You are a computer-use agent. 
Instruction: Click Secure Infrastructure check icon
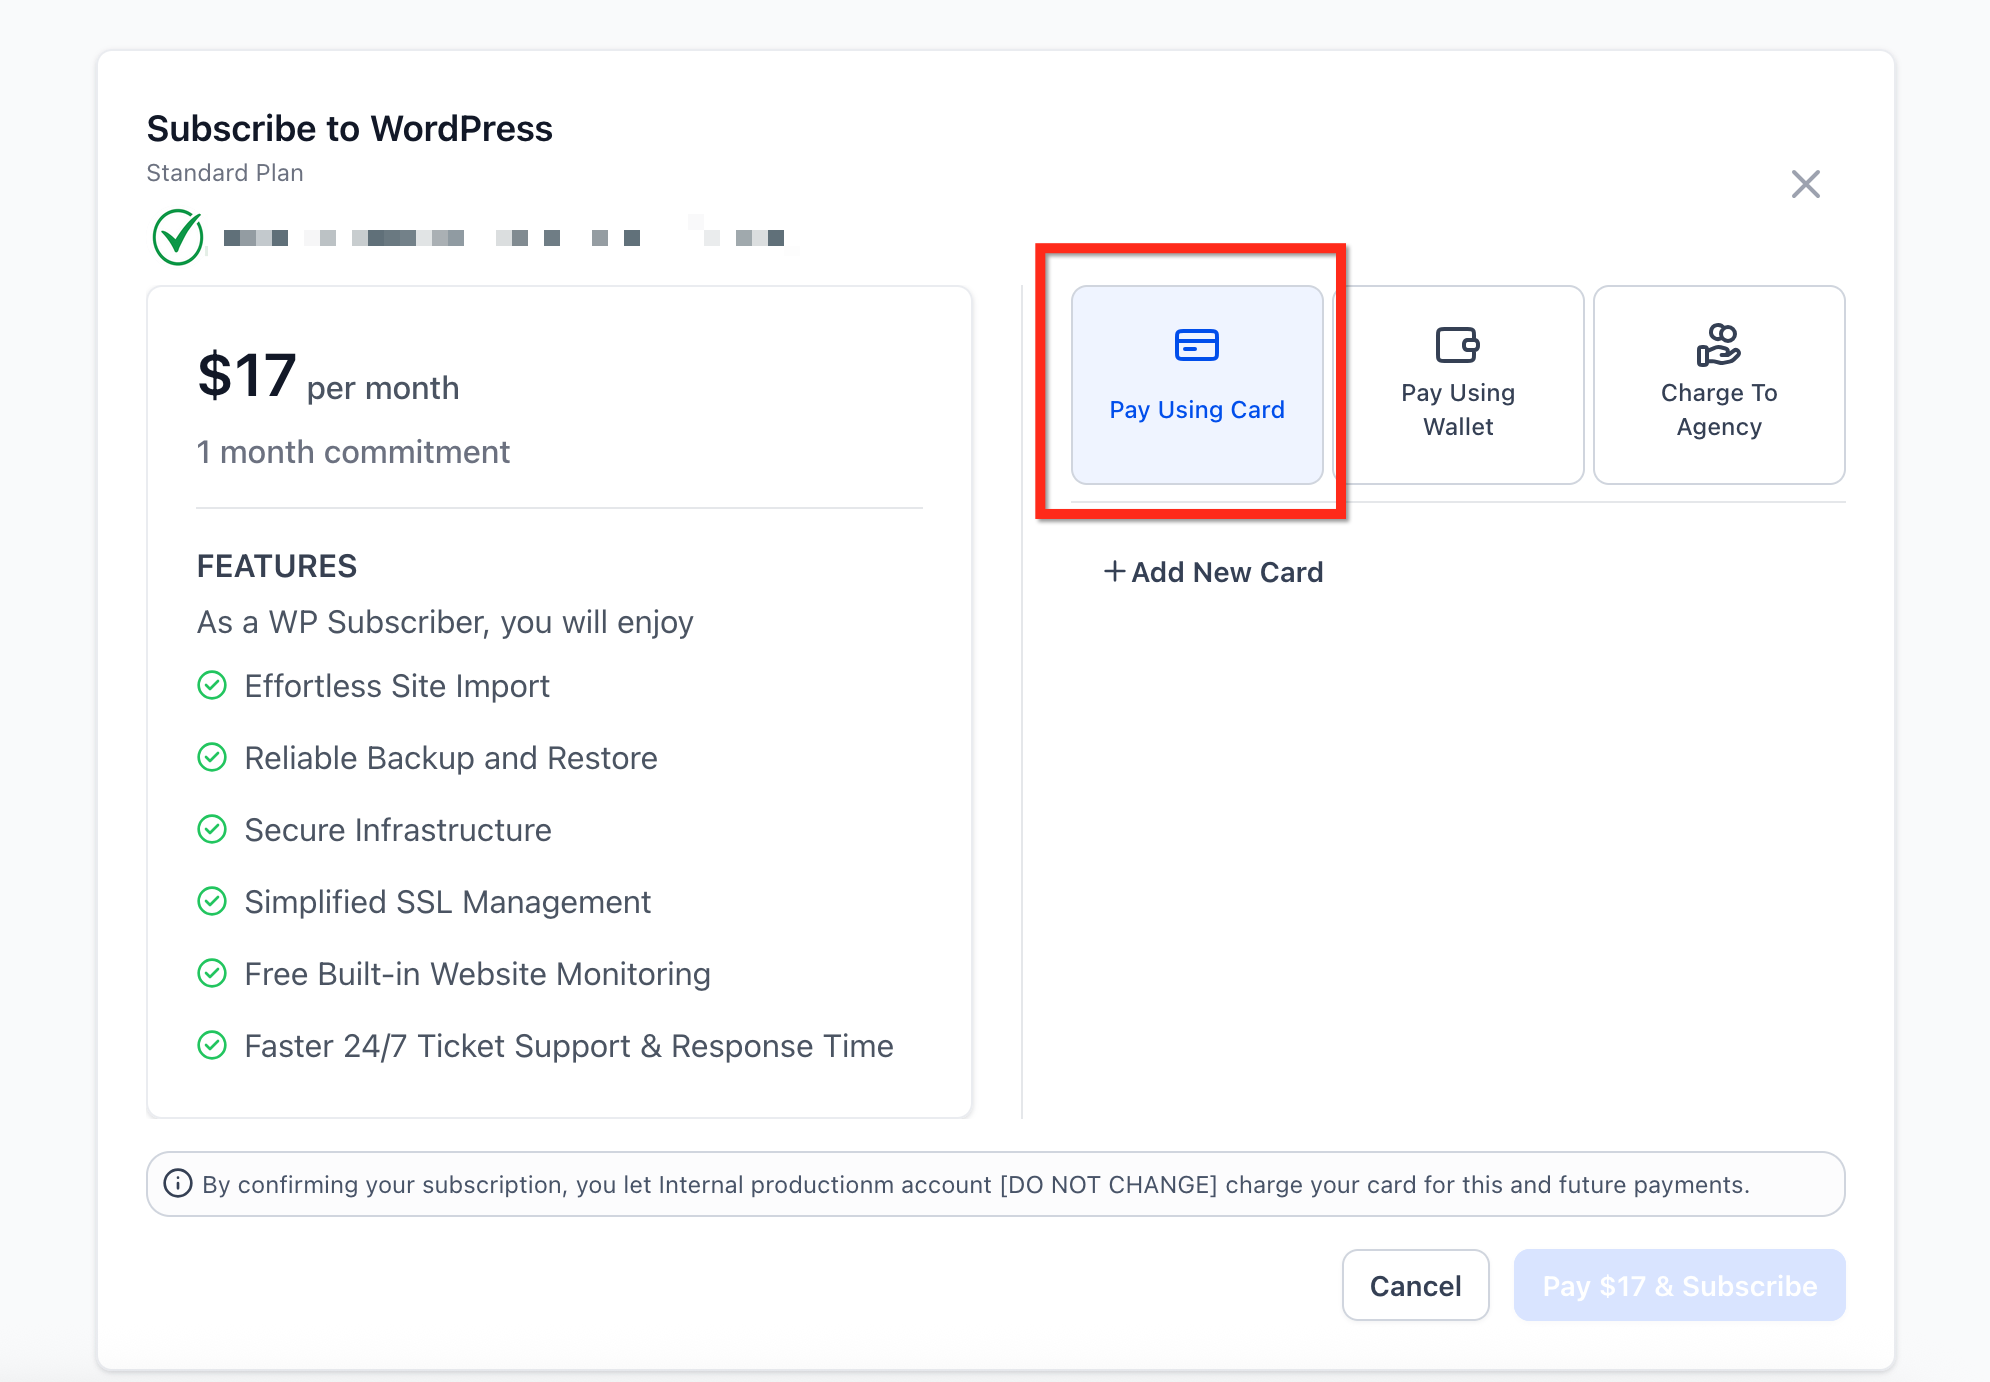point(212,830)
